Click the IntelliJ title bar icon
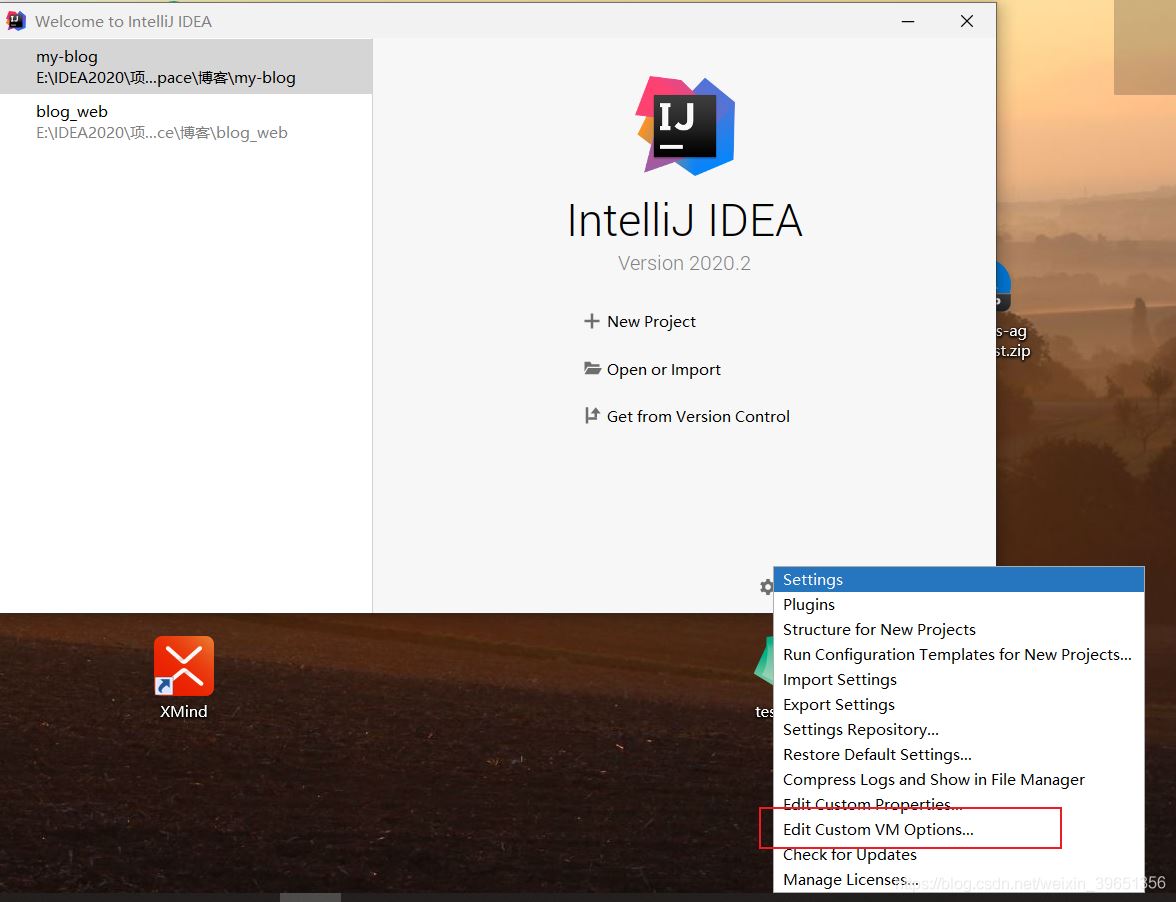This screenshot has height=902, width=1176. 15,21
